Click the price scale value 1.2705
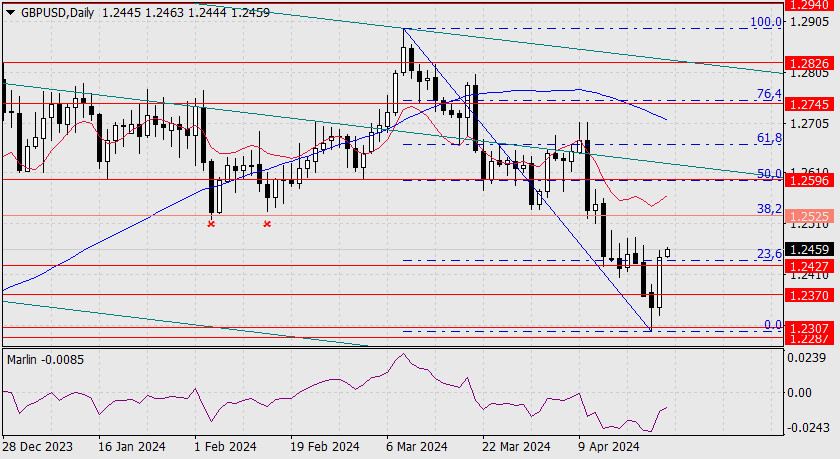840x459 pixels. click(x=809, y=124)
